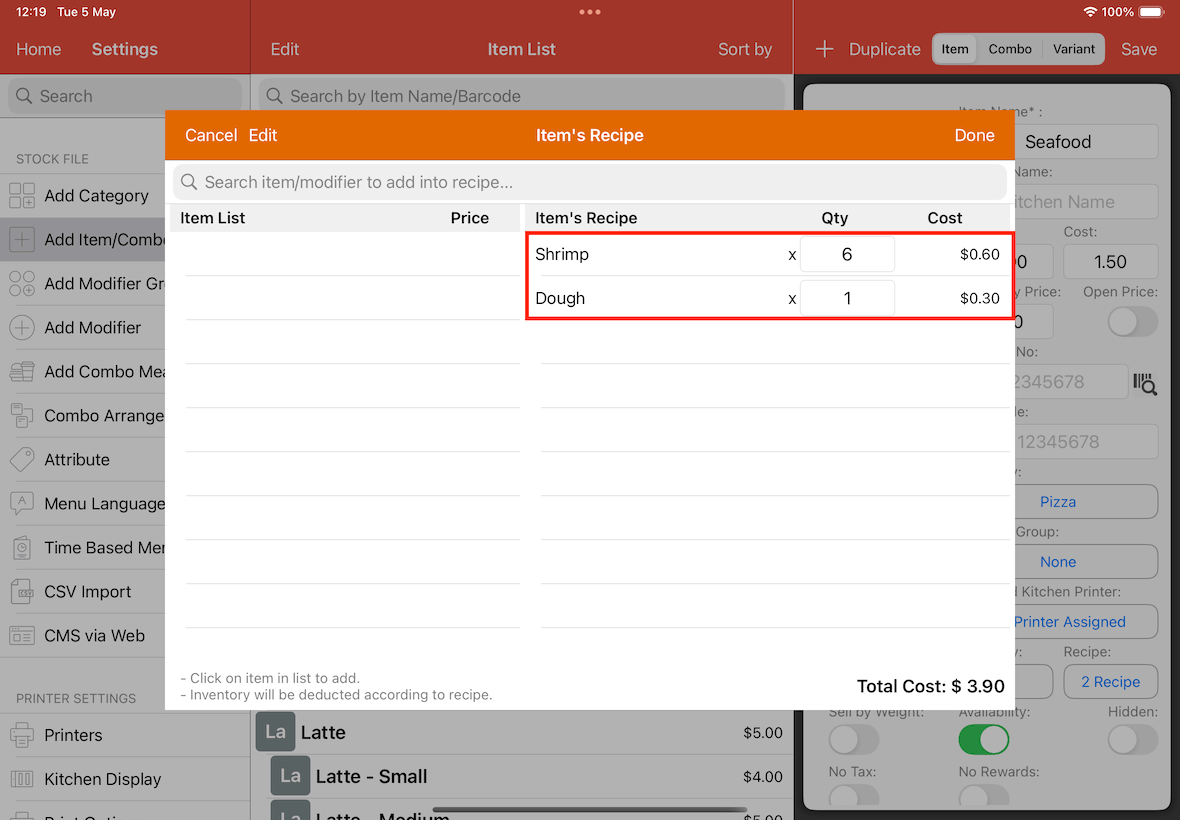Open the 2 Recipe selector
This screenshot has width=1180, height=820.
(1110, 682)
